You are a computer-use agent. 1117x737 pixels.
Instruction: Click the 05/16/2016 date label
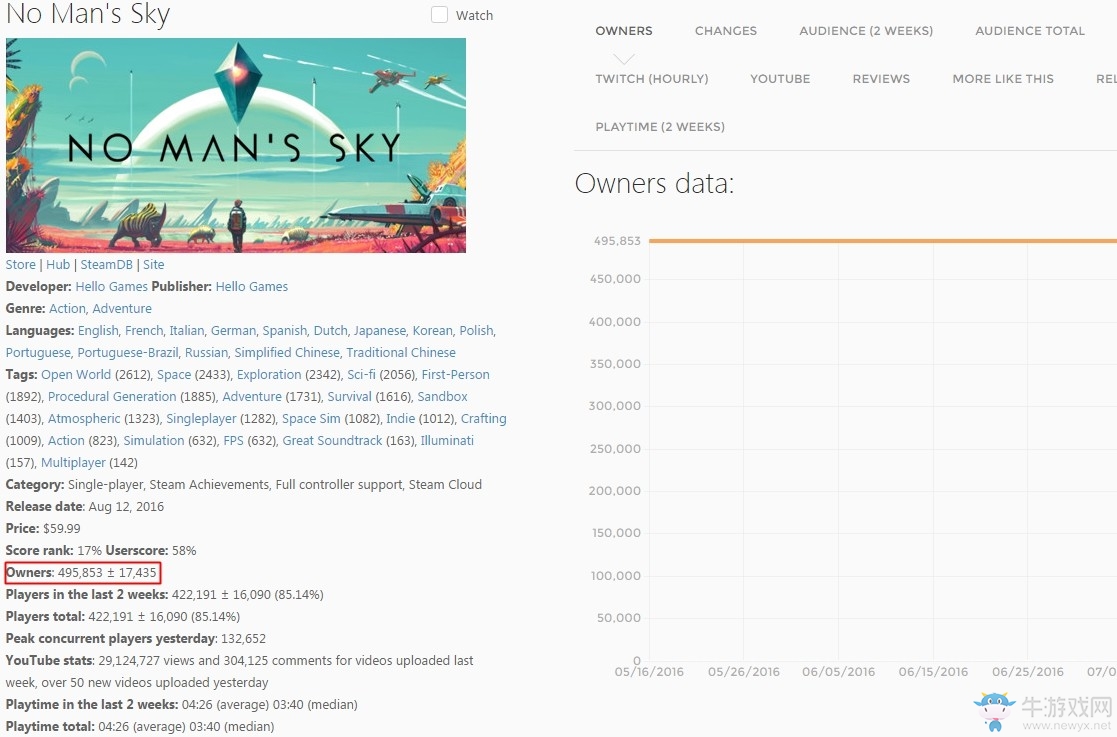point(649,671)
